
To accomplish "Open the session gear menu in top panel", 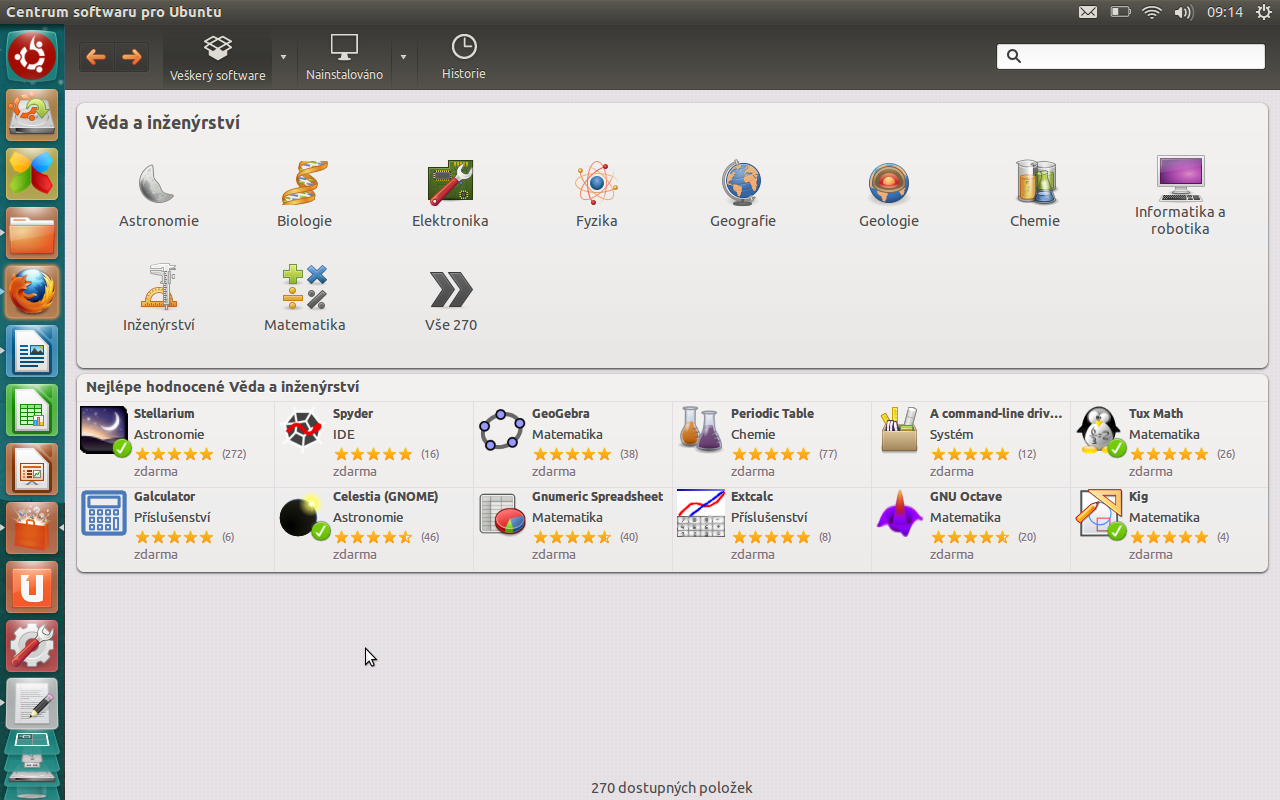I will point(1263,12).
